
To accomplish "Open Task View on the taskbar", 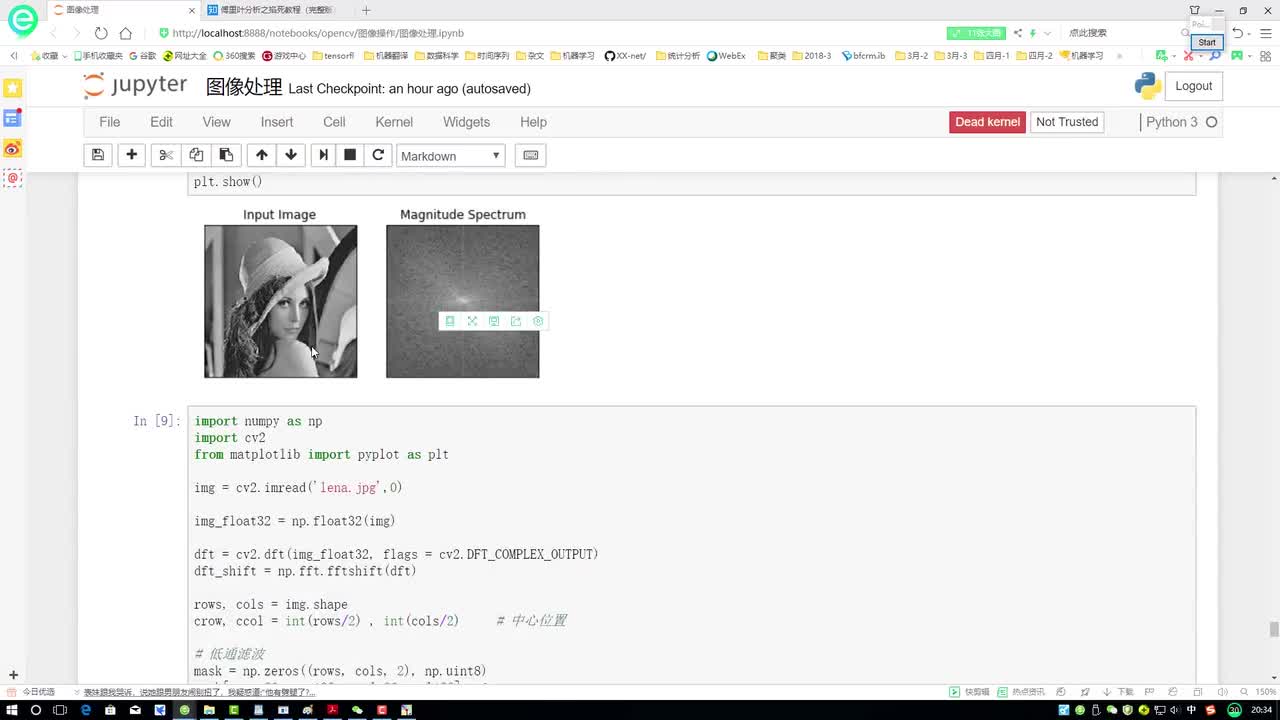I will 60,710.
